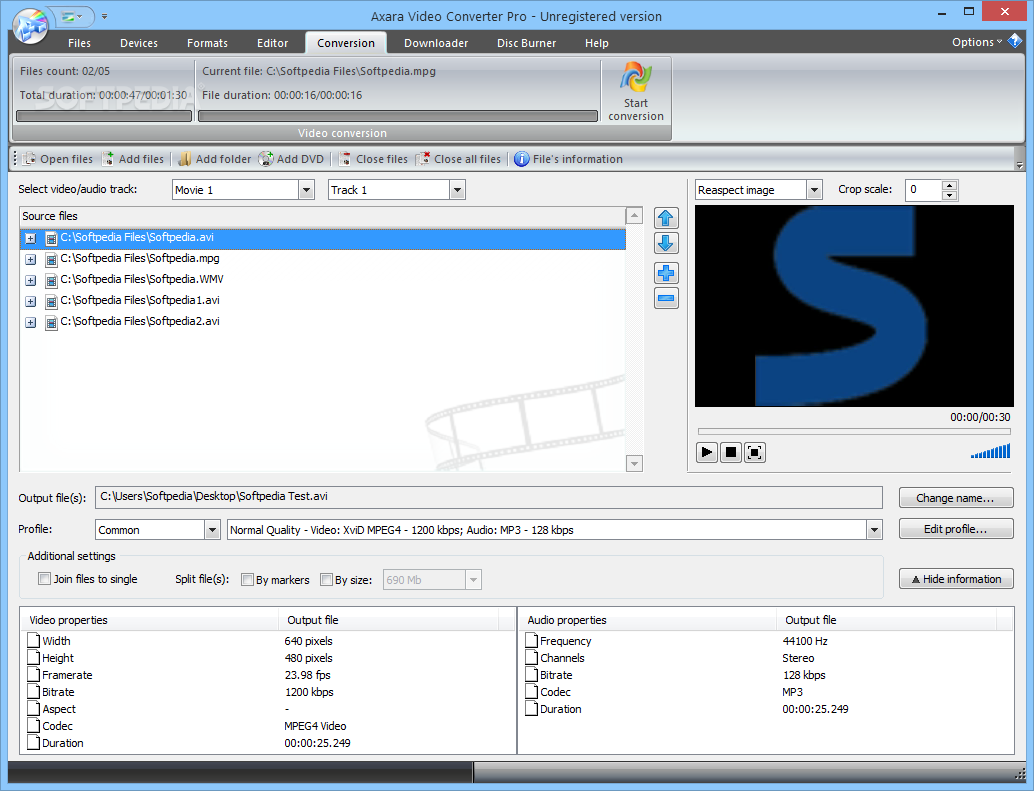The height and width of the screenshot is (791, 1034).
Task: Click the Close files toolbar icon
Action: 345,159
